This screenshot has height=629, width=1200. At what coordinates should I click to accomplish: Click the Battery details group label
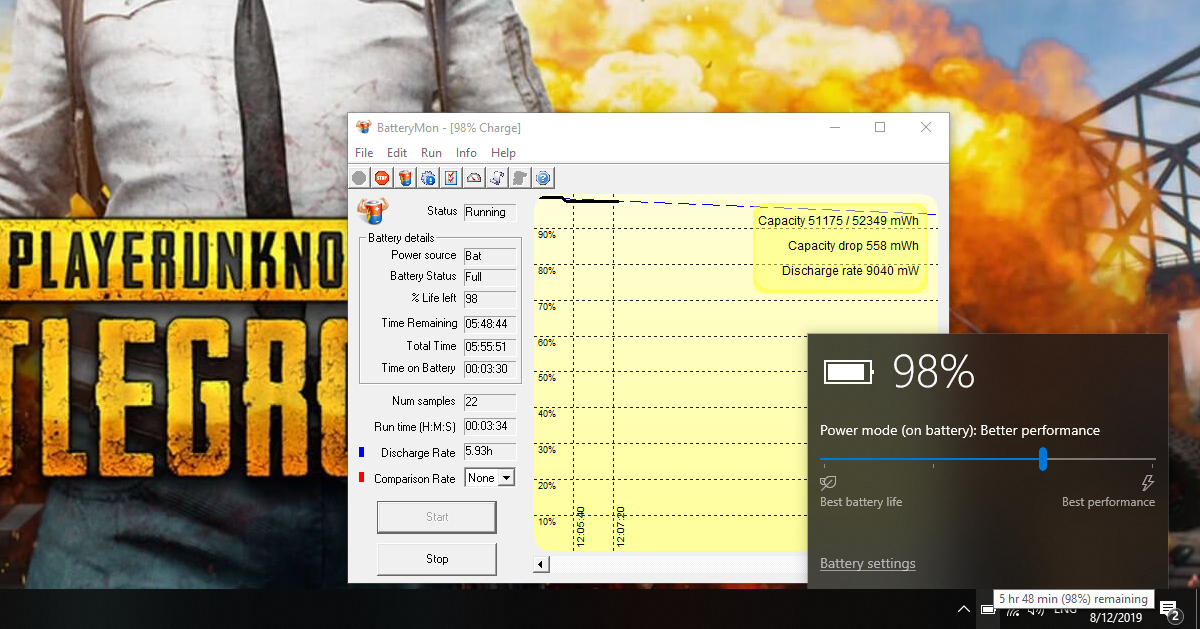pos(401,238)
